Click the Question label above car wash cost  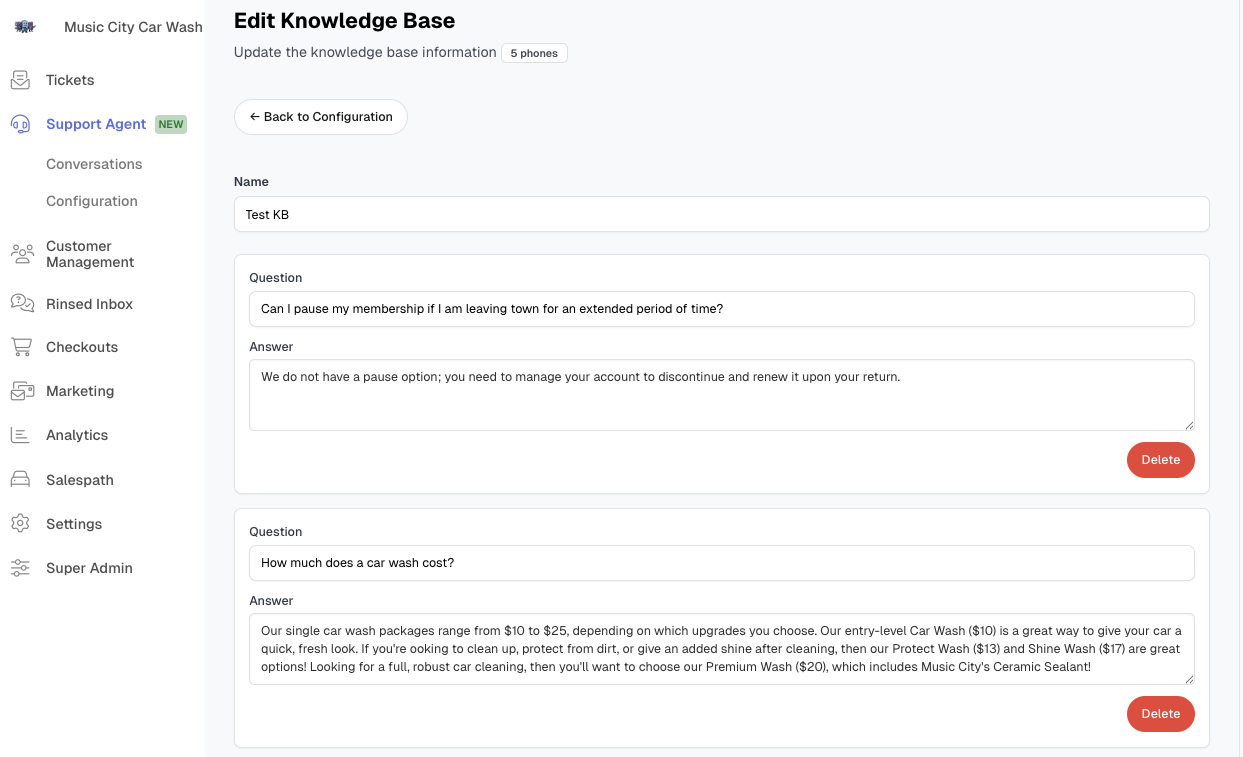275,532
